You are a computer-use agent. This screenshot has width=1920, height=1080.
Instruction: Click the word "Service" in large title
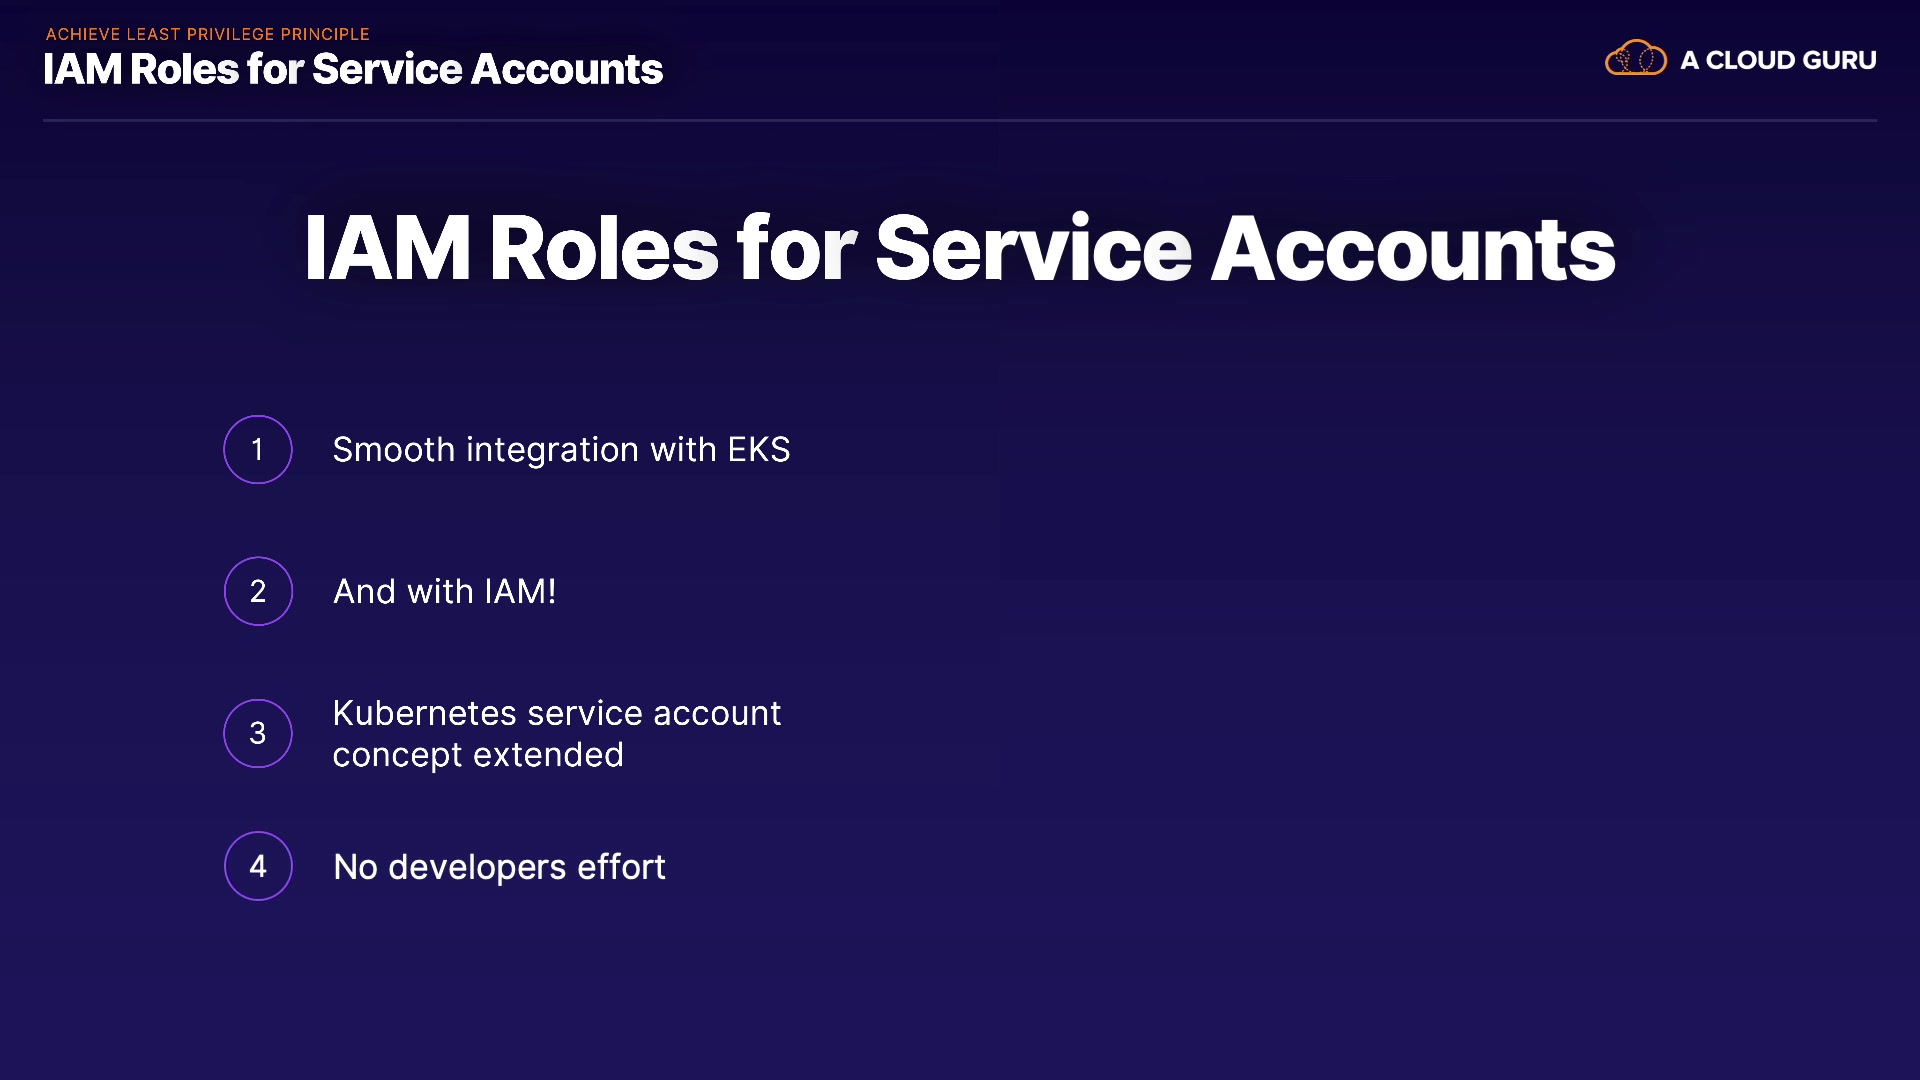click(x=1034, y=249)
